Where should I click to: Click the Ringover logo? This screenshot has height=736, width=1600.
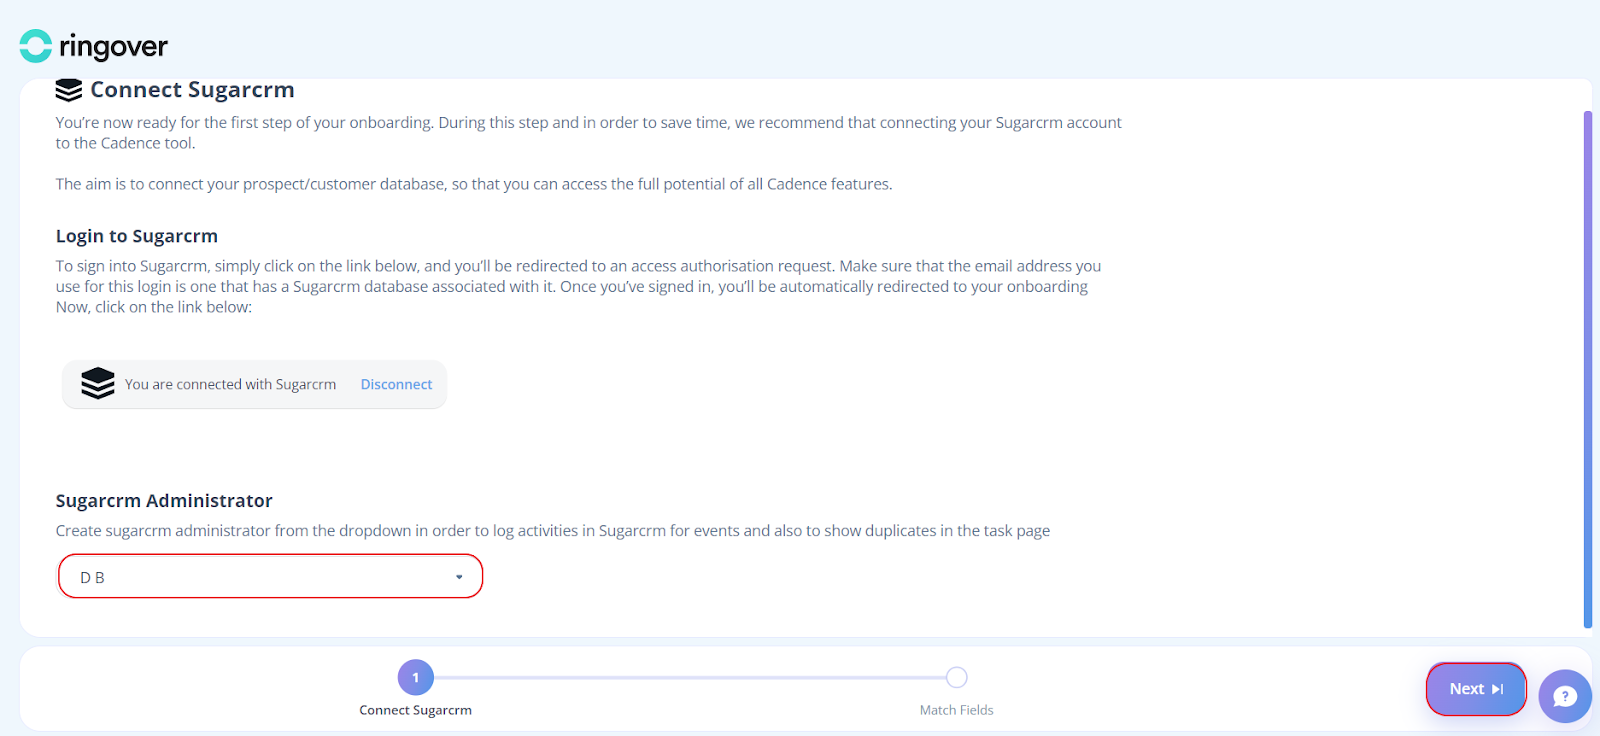(x=94, y=46)
